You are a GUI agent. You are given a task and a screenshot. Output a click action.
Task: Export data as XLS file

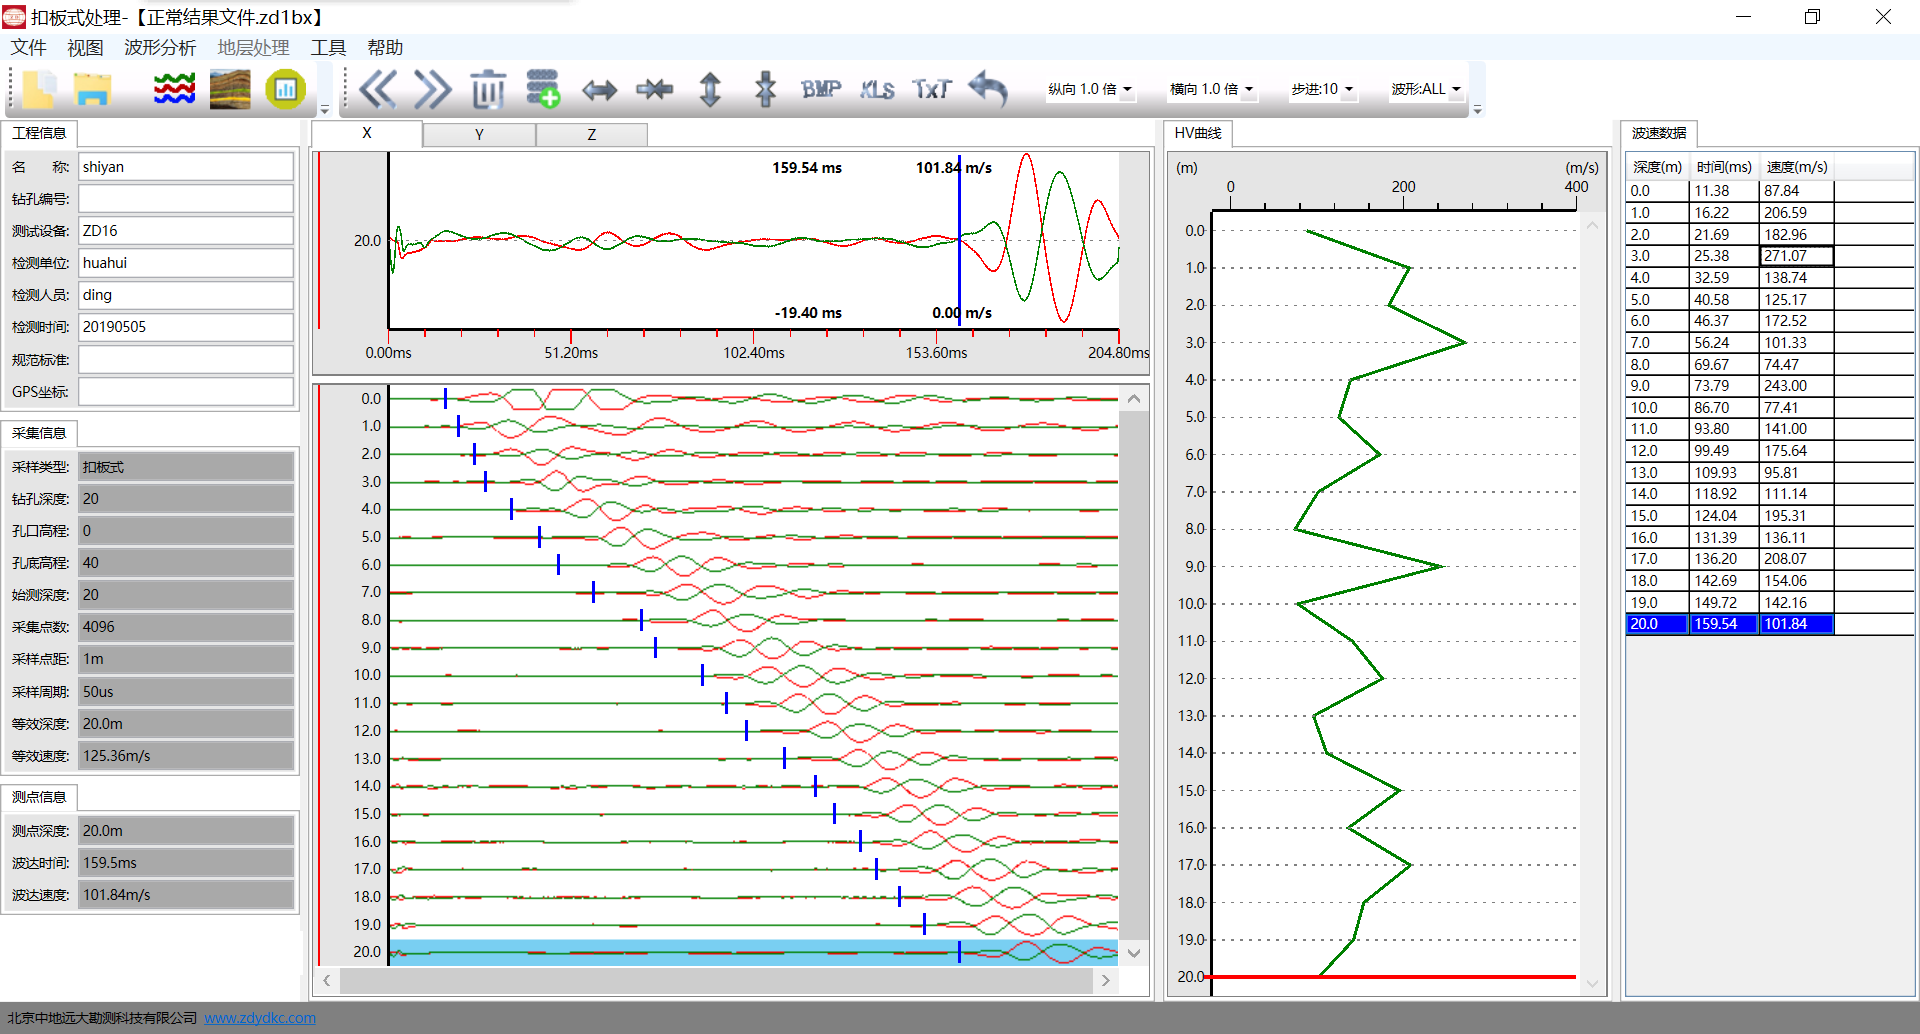coord(877,90)
